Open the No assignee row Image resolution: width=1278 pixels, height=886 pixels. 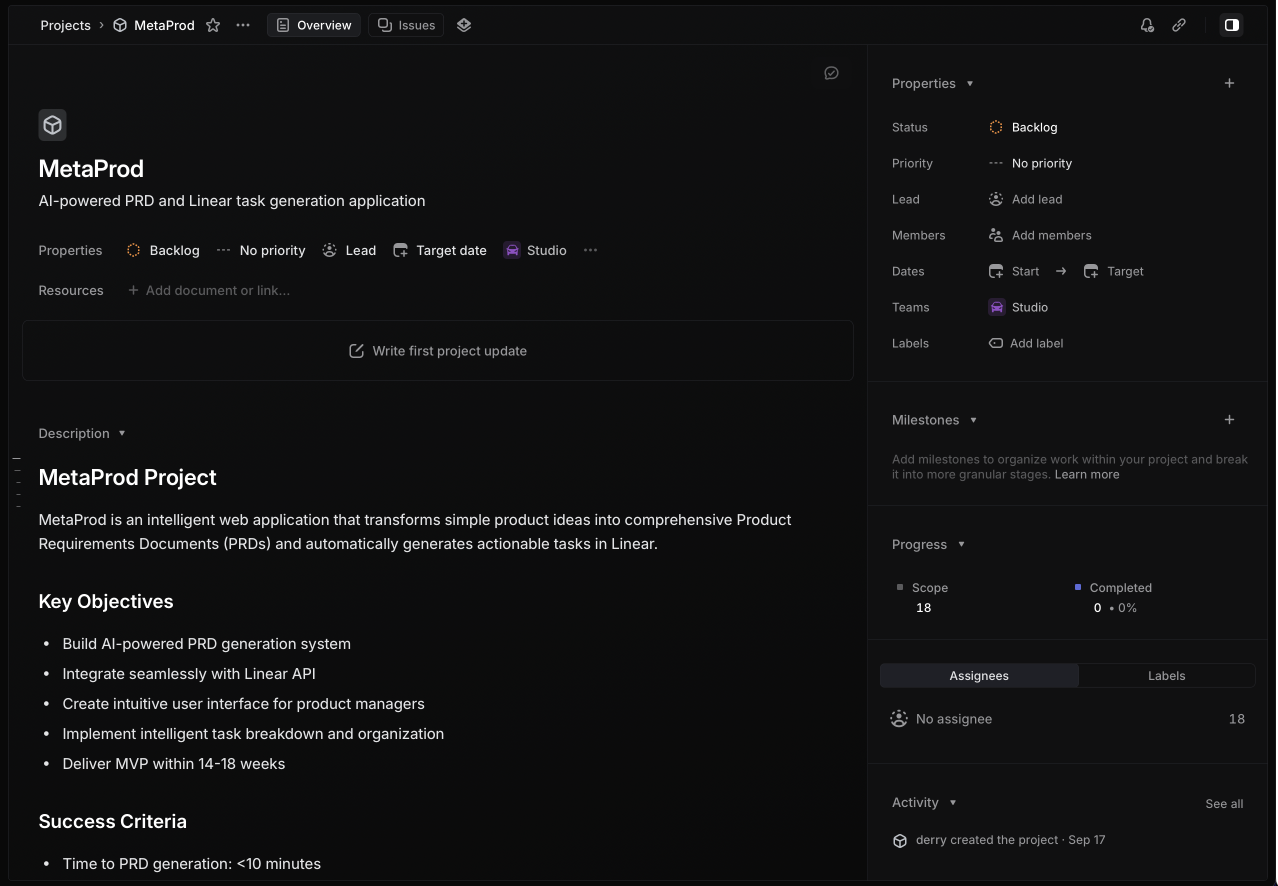click(1067, 719)
